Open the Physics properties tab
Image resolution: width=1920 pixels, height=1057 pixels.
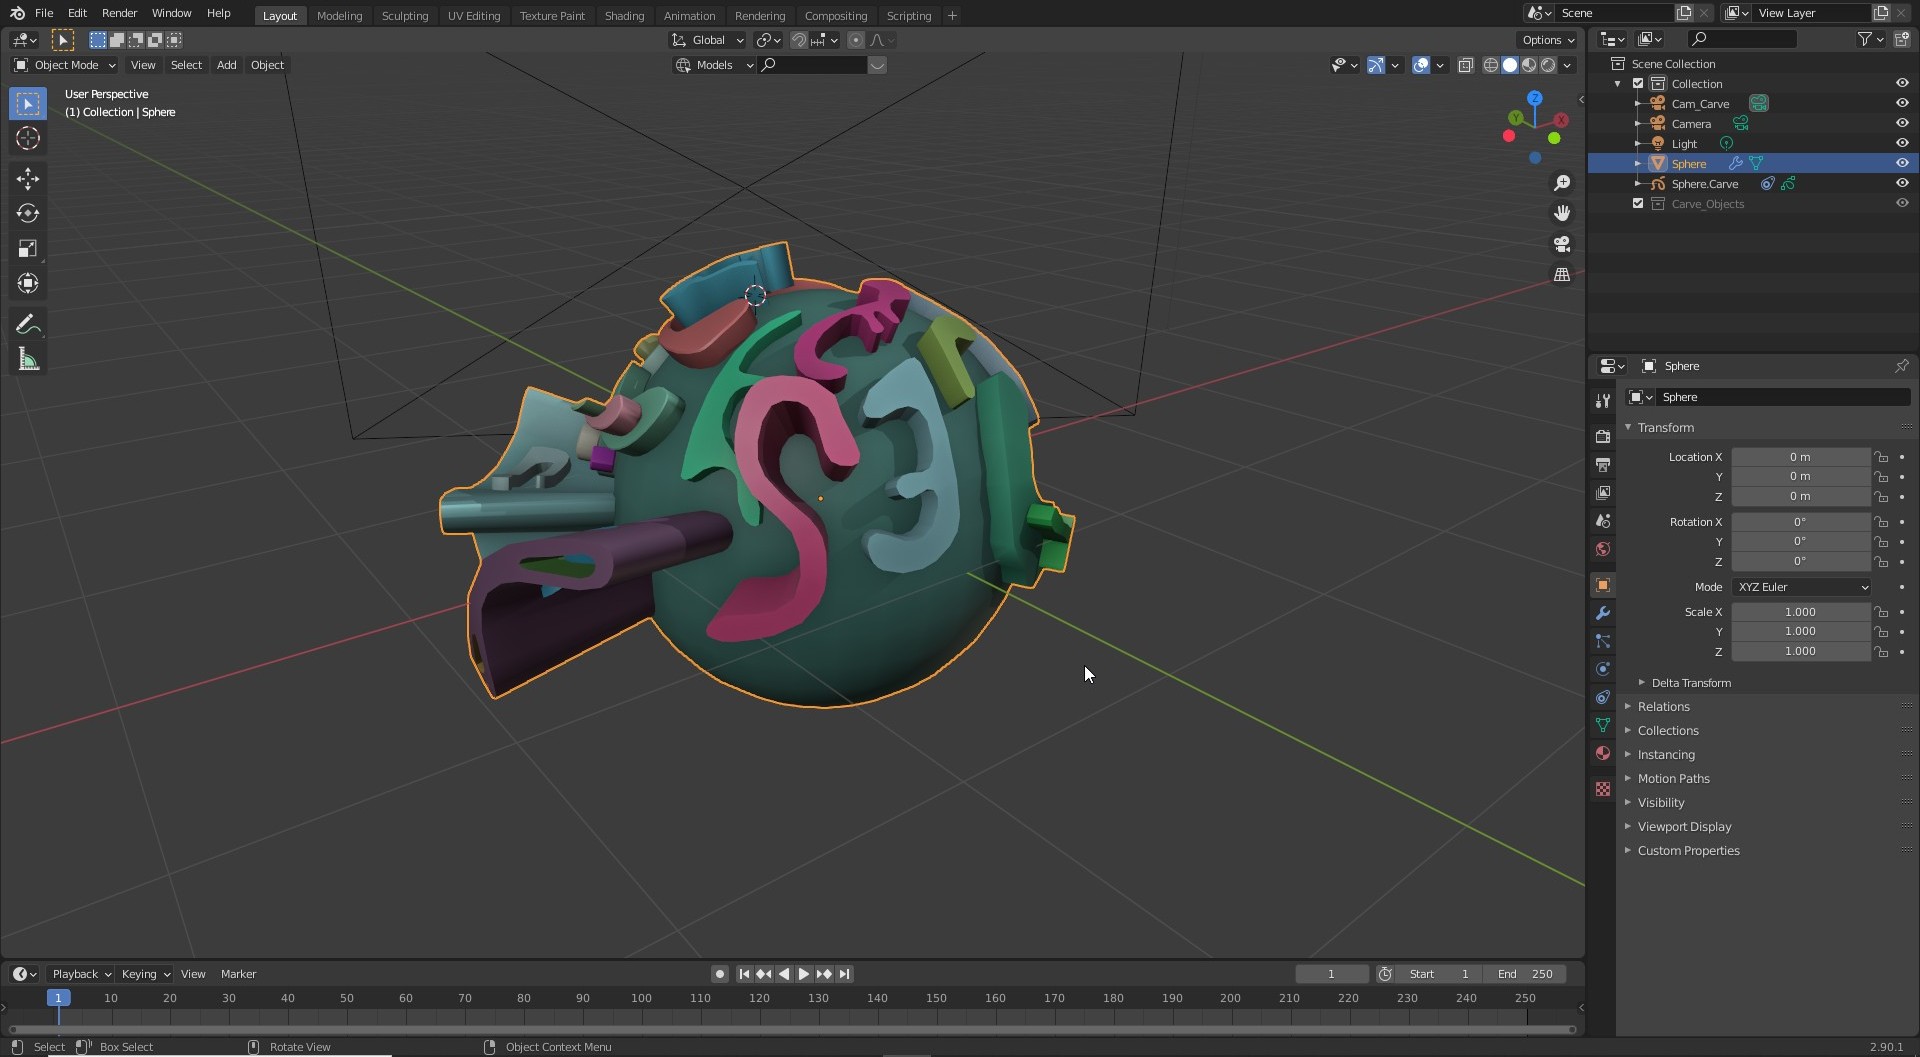[1603, 669]
